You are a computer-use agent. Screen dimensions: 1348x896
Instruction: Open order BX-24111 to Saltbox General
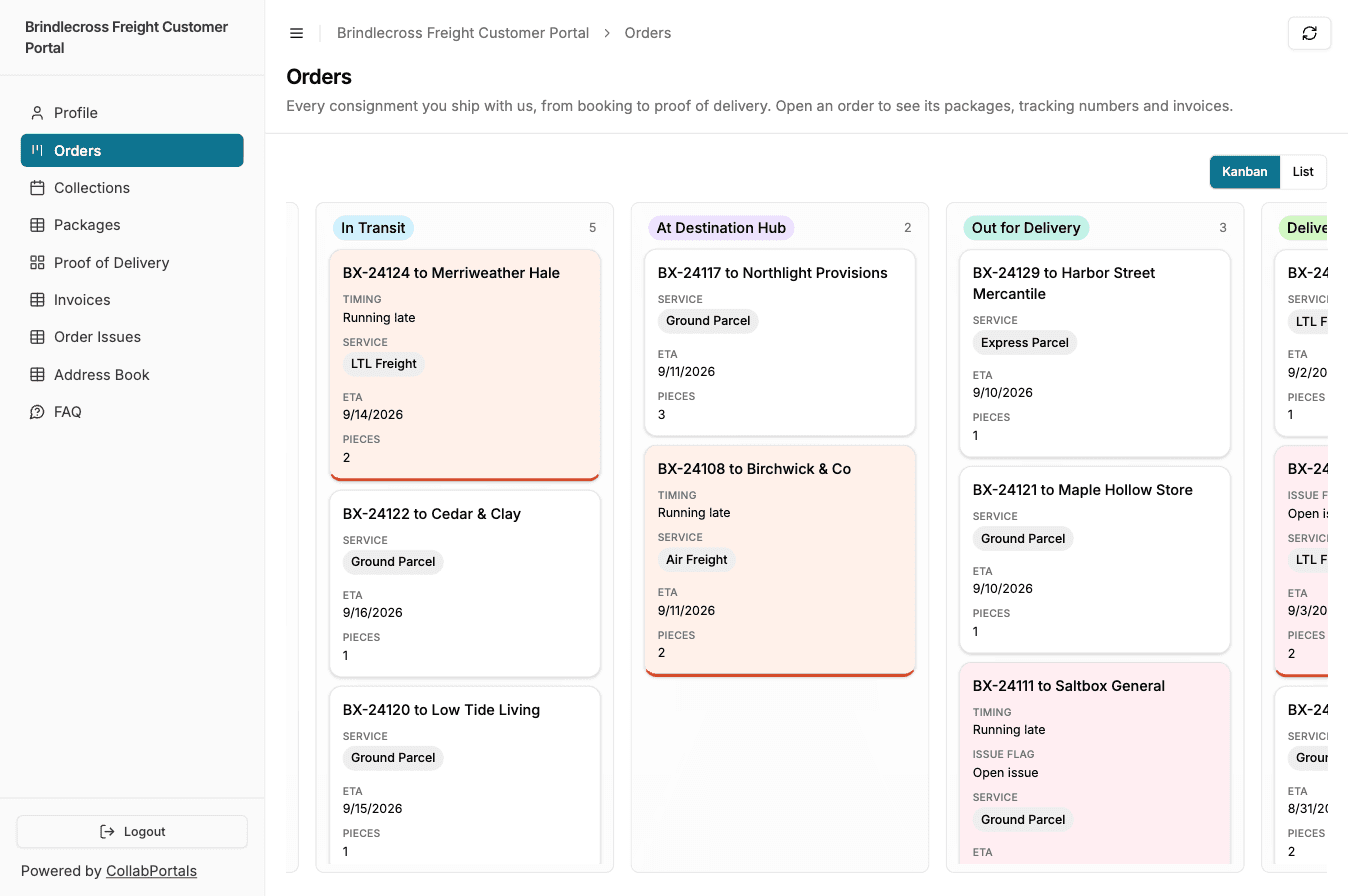click(1095, 764)
